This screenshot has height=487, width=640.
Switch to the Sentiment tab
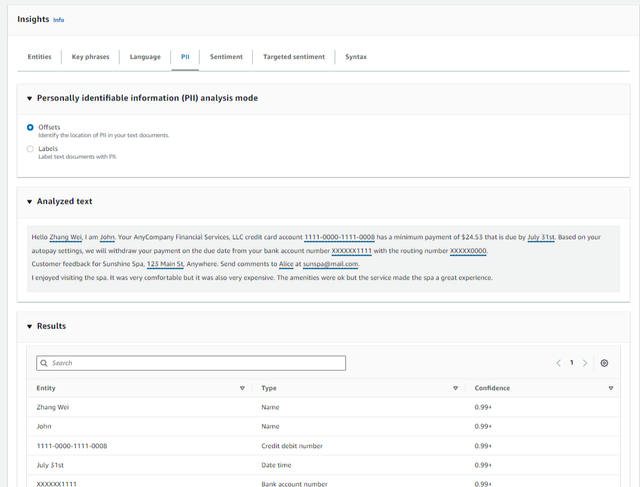[x=226, y=57]
